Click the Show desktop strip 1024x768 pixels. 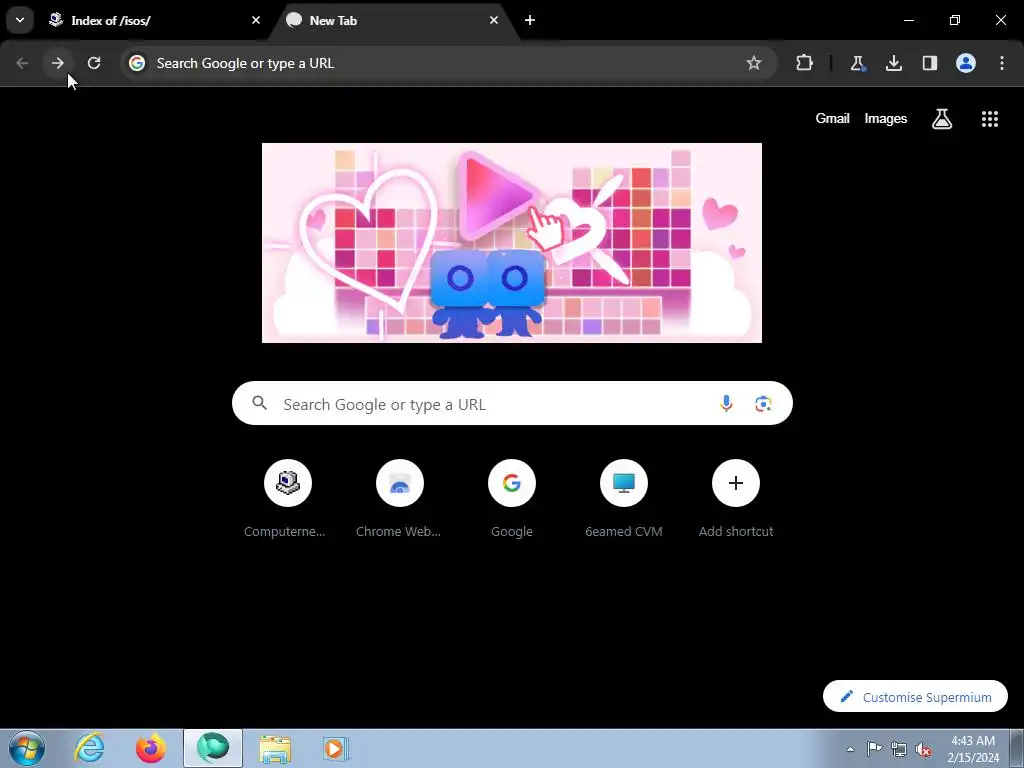(x=1017, y=749)
